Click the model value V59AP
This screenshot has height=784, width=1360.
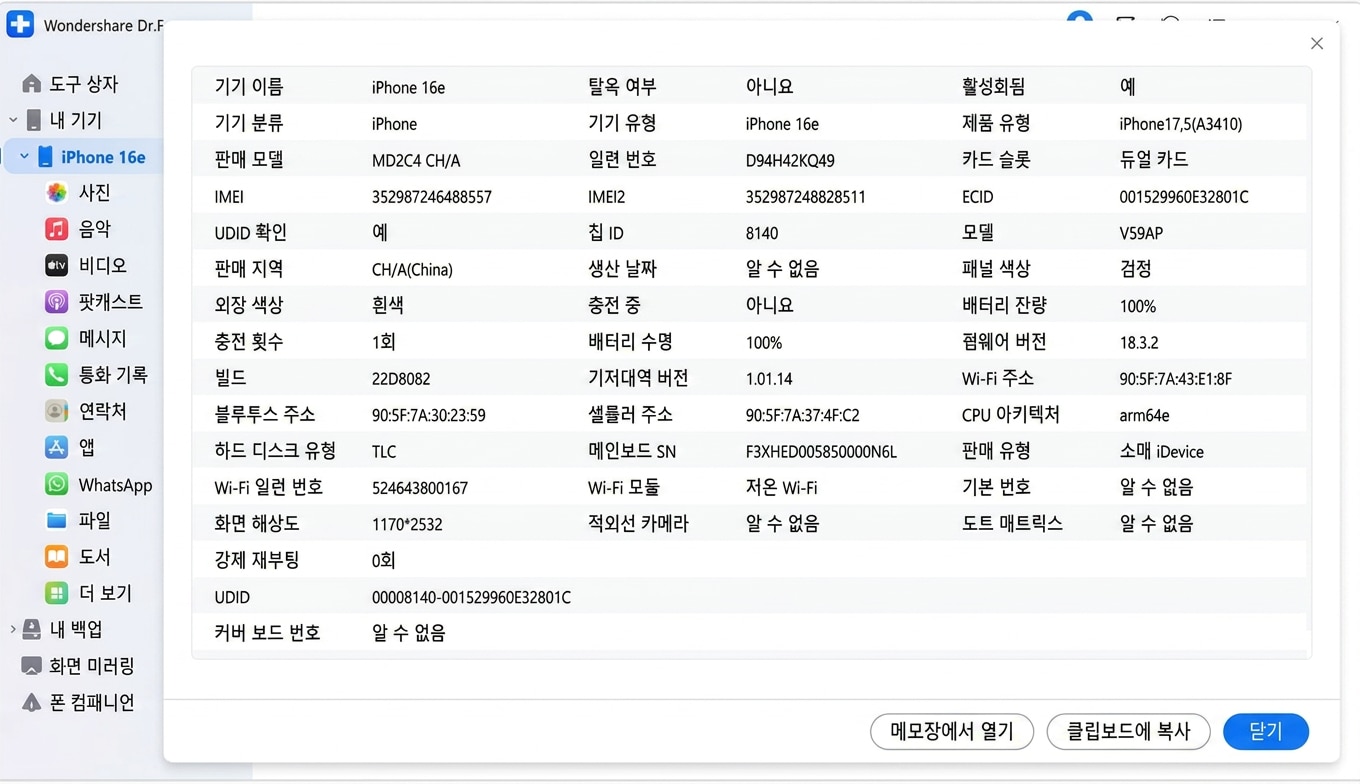pos(1141,233)
